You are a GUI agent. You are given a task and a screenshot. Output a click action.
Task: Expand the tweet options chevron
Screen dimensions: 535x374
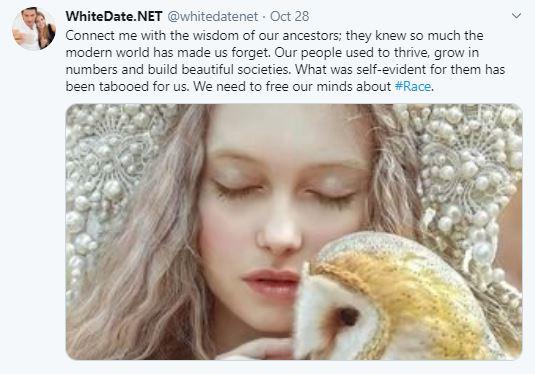tap(516, 16)
